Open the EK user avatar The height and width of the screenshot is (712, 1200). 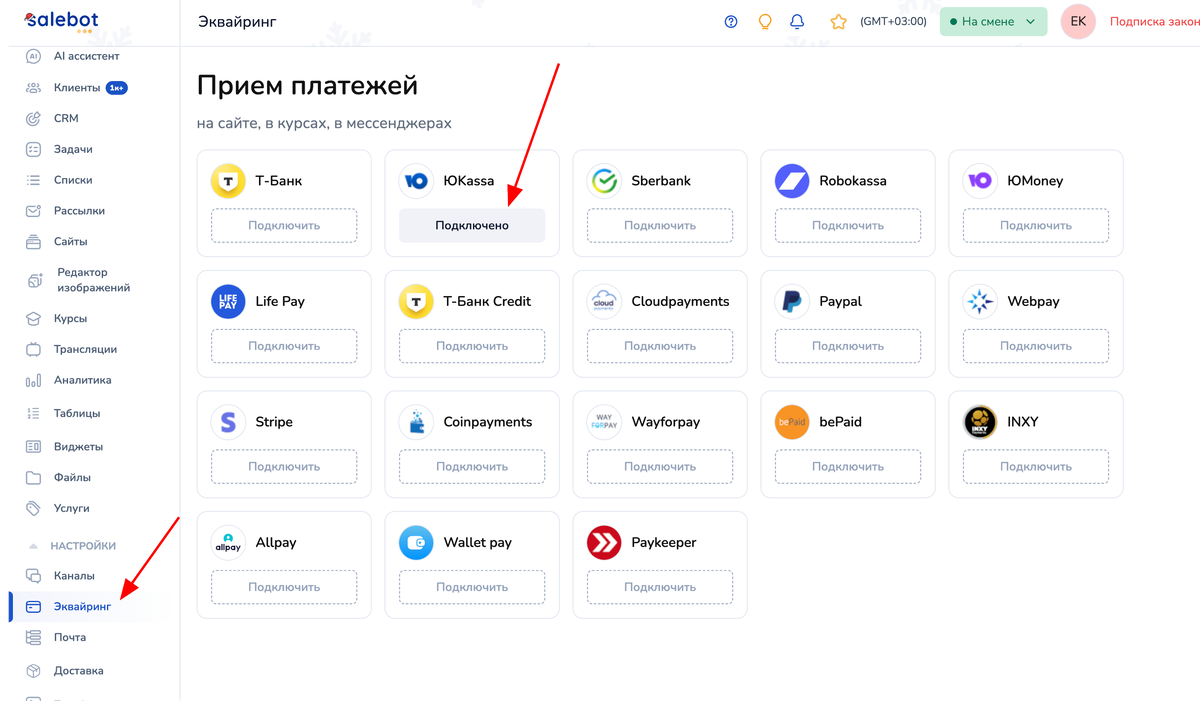(x=1078, y=22)
